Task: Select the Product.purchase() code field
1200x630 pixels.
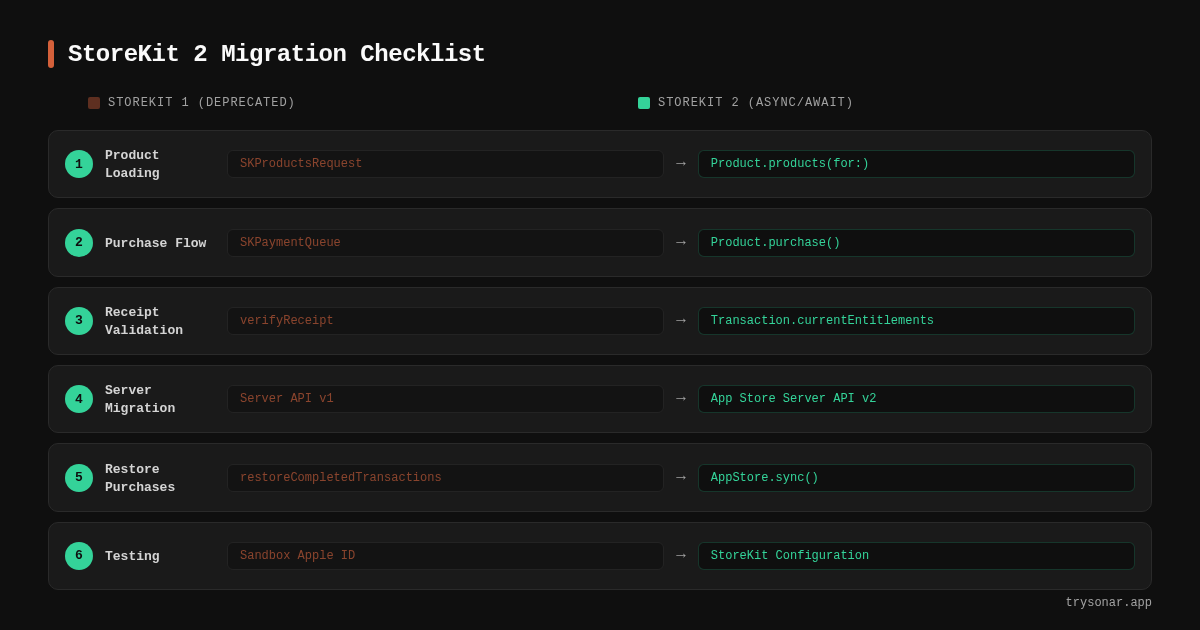Action: pos(916,243)
